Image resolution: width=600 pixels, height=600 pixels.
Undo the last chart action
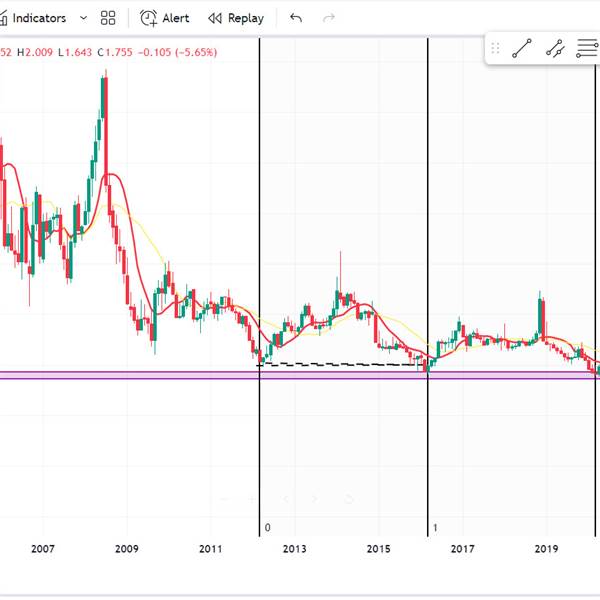coord(296,18)
